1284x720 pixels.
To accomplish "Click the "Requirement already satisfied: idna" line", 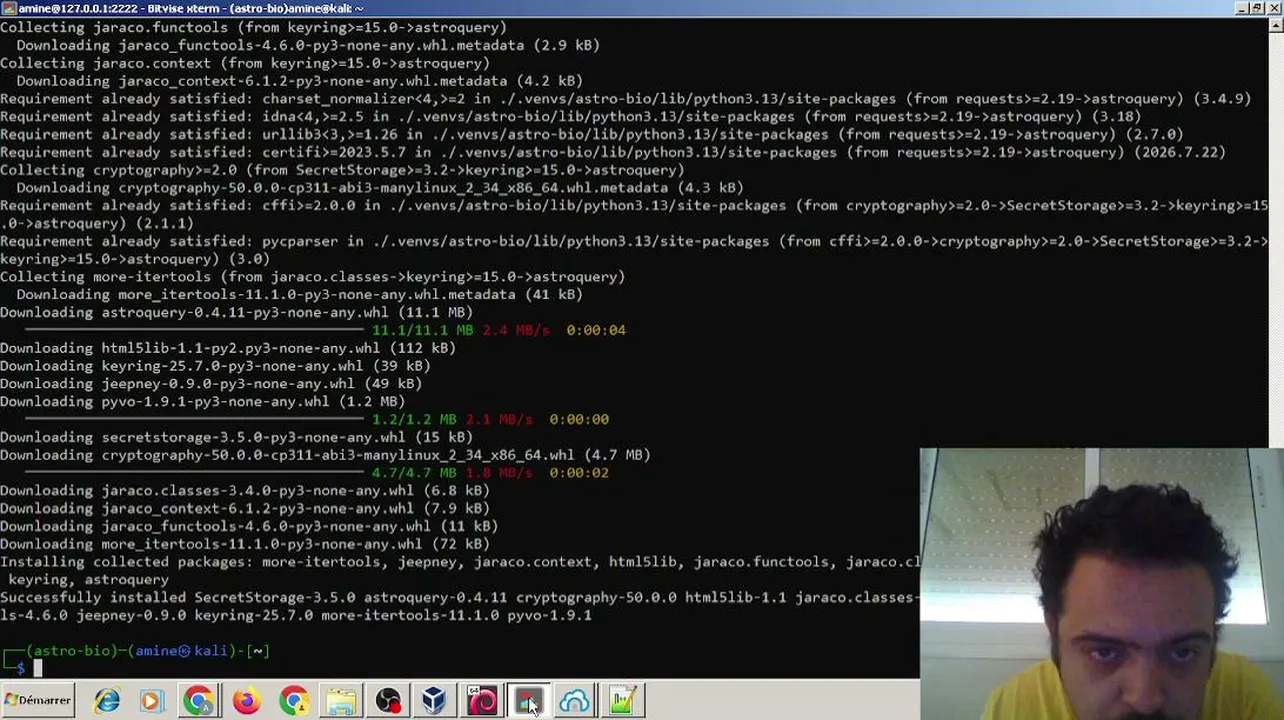I will (x=570, y=116).
